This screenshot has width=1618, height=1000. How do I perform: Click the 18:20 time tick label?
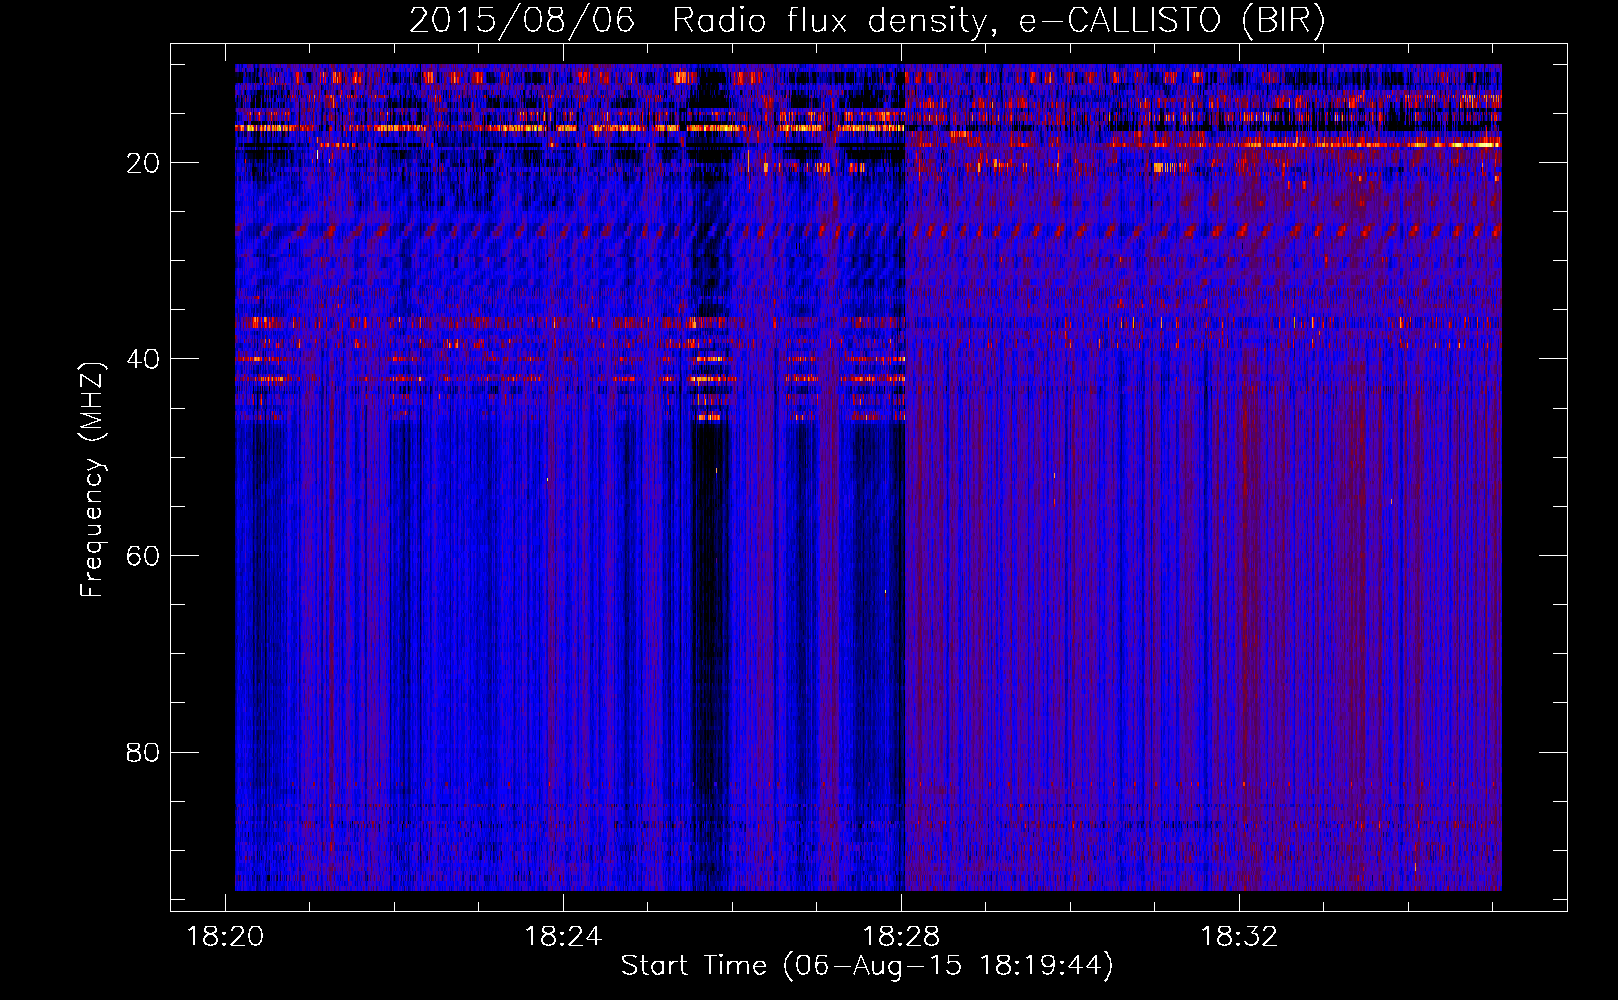tap(226, 936)
